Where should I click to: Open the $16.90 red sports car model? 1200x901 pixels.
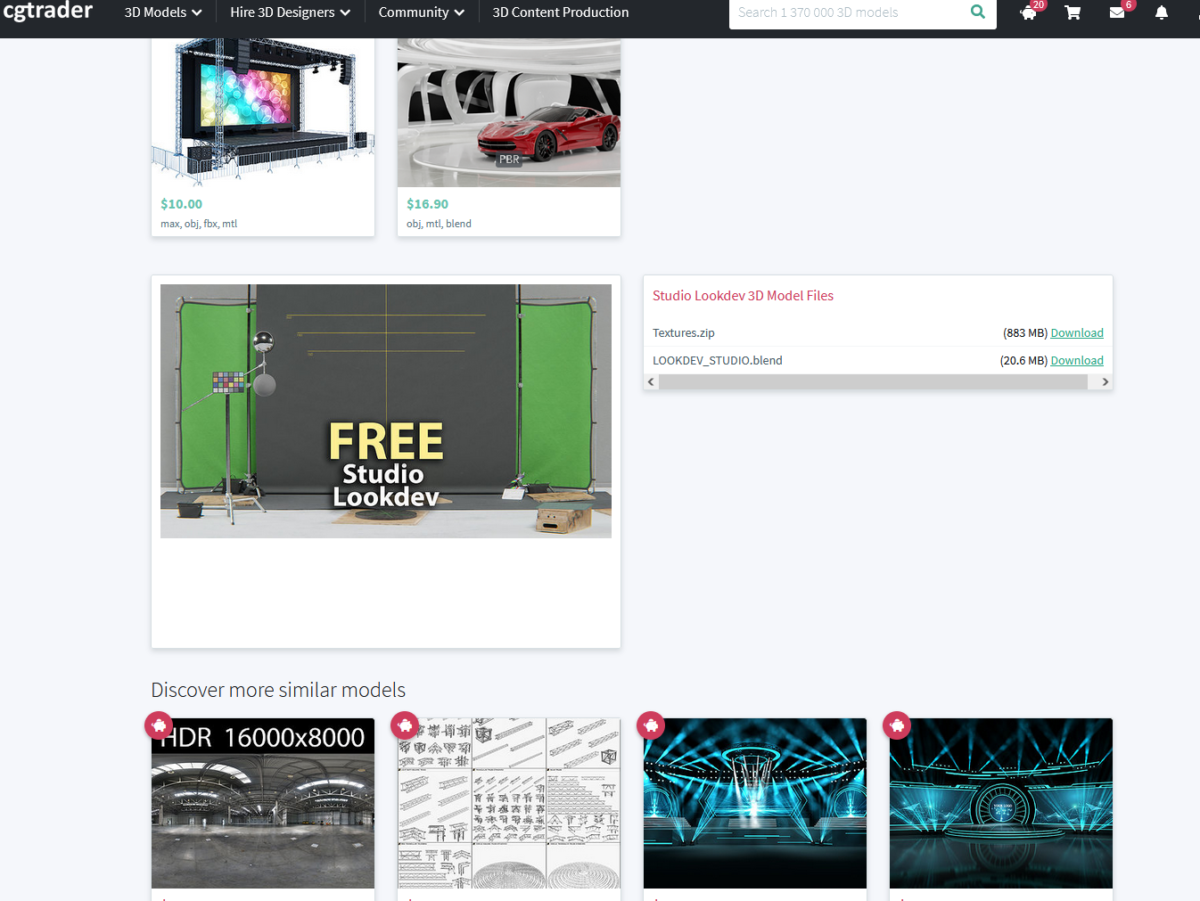coord(509,110)
